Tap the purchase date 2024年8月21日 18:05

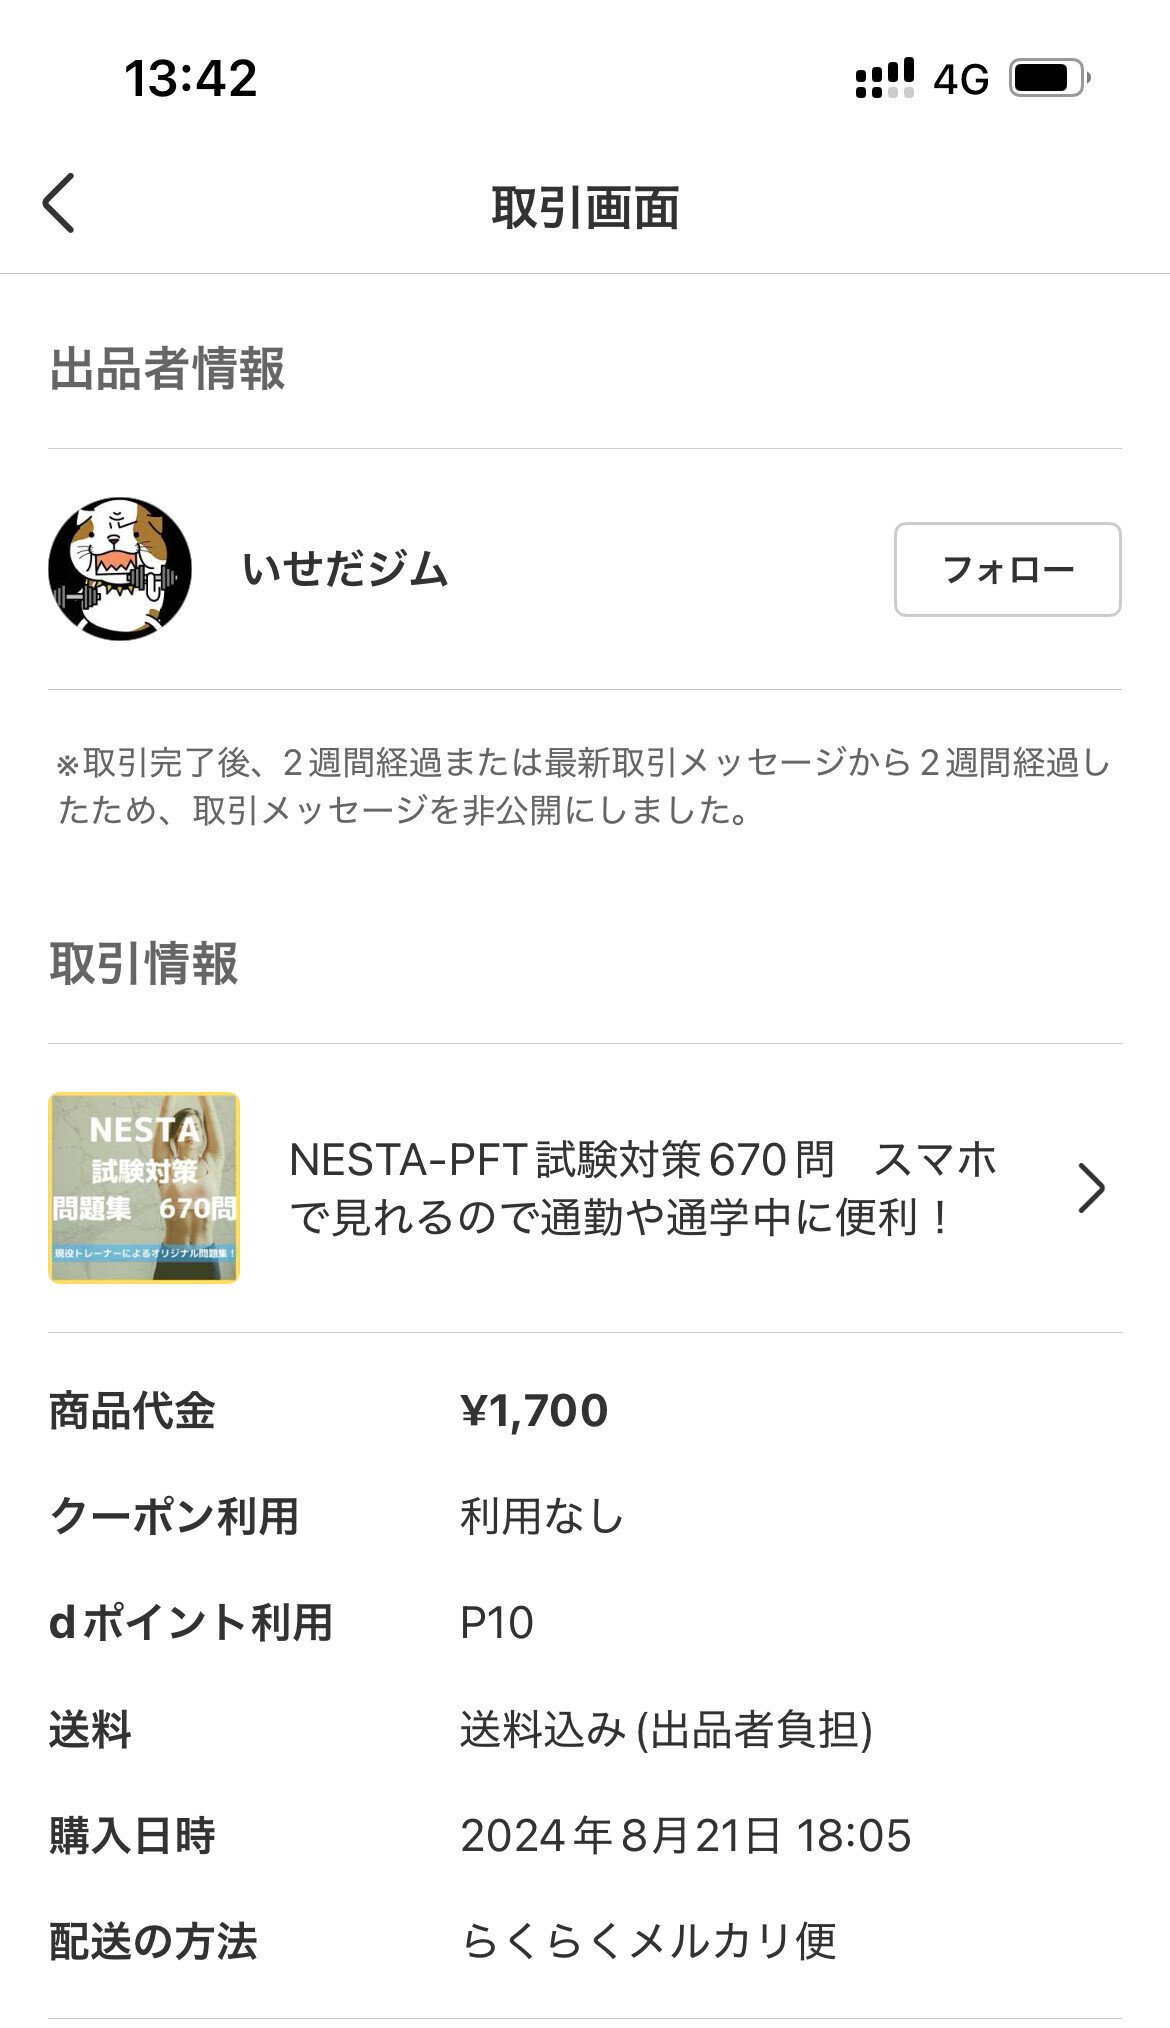point(686,1835)
